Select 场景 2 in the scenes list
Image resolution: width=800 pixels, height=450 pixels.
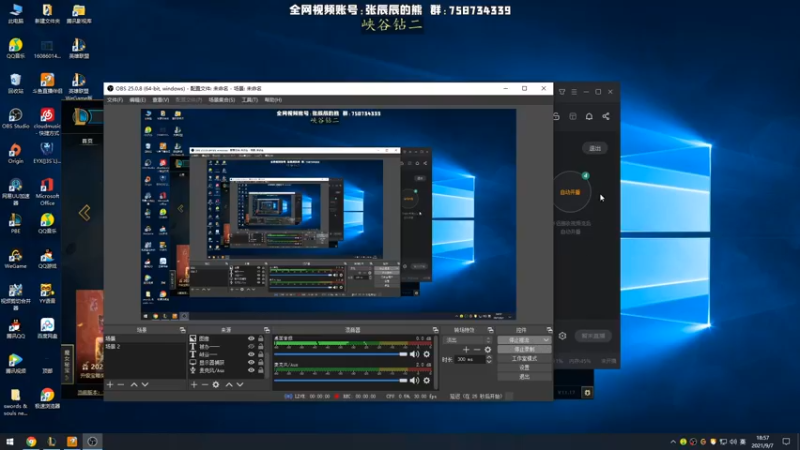click(x=145, y=346)
